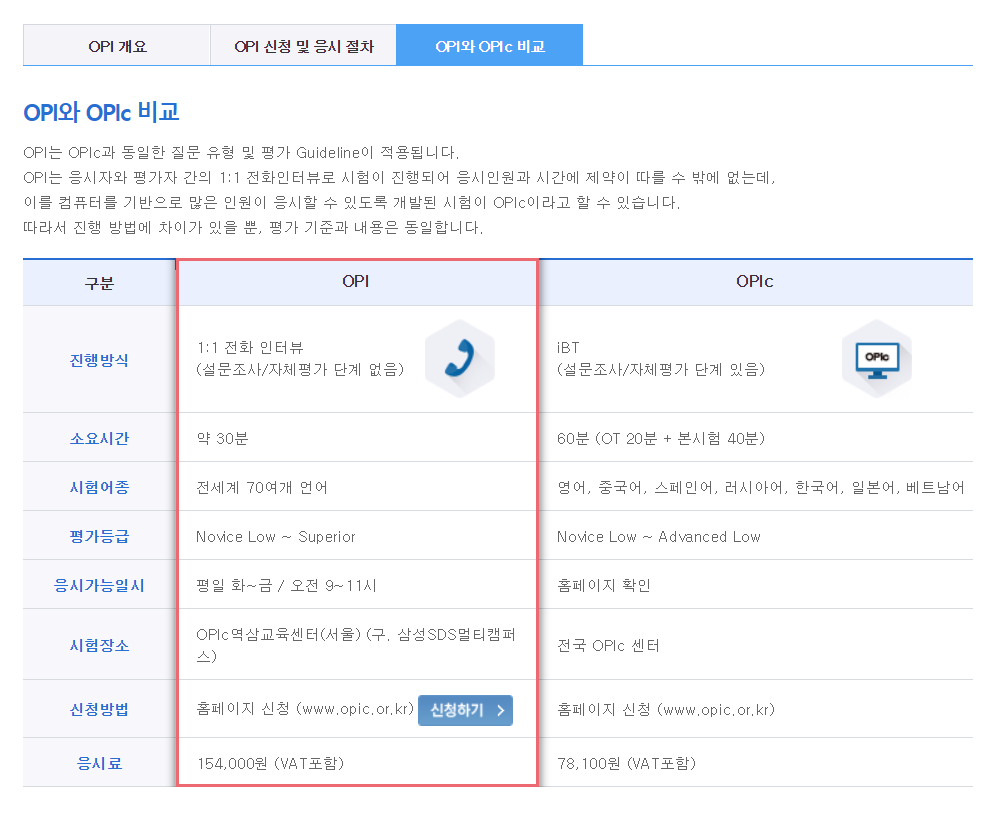The image size is (1000, 823).
Task: Click 'iBT' text in OPIc column
Action: [568, 348]
